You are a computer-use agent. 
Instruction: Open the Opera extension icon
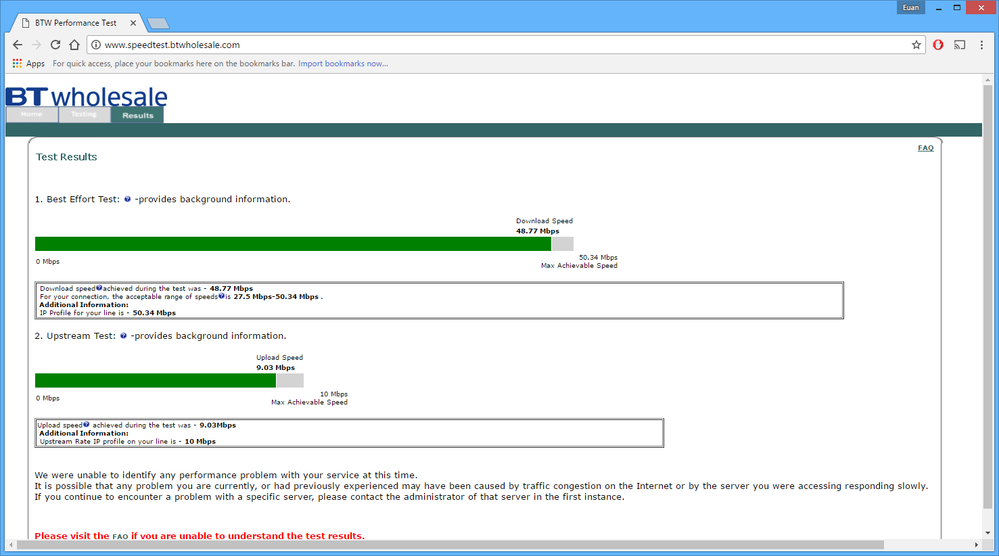pyautogui.click(x=938, y=45)
